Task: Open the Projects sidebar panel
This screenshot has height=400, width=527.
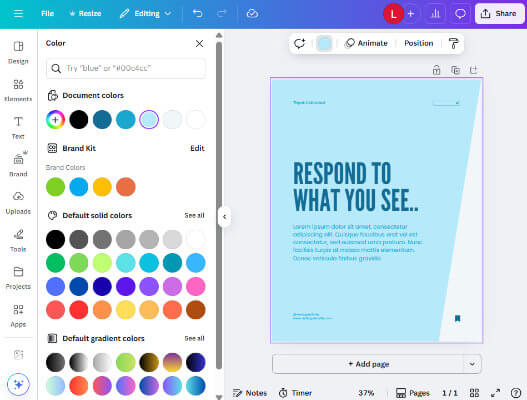Action: [18, 278]
